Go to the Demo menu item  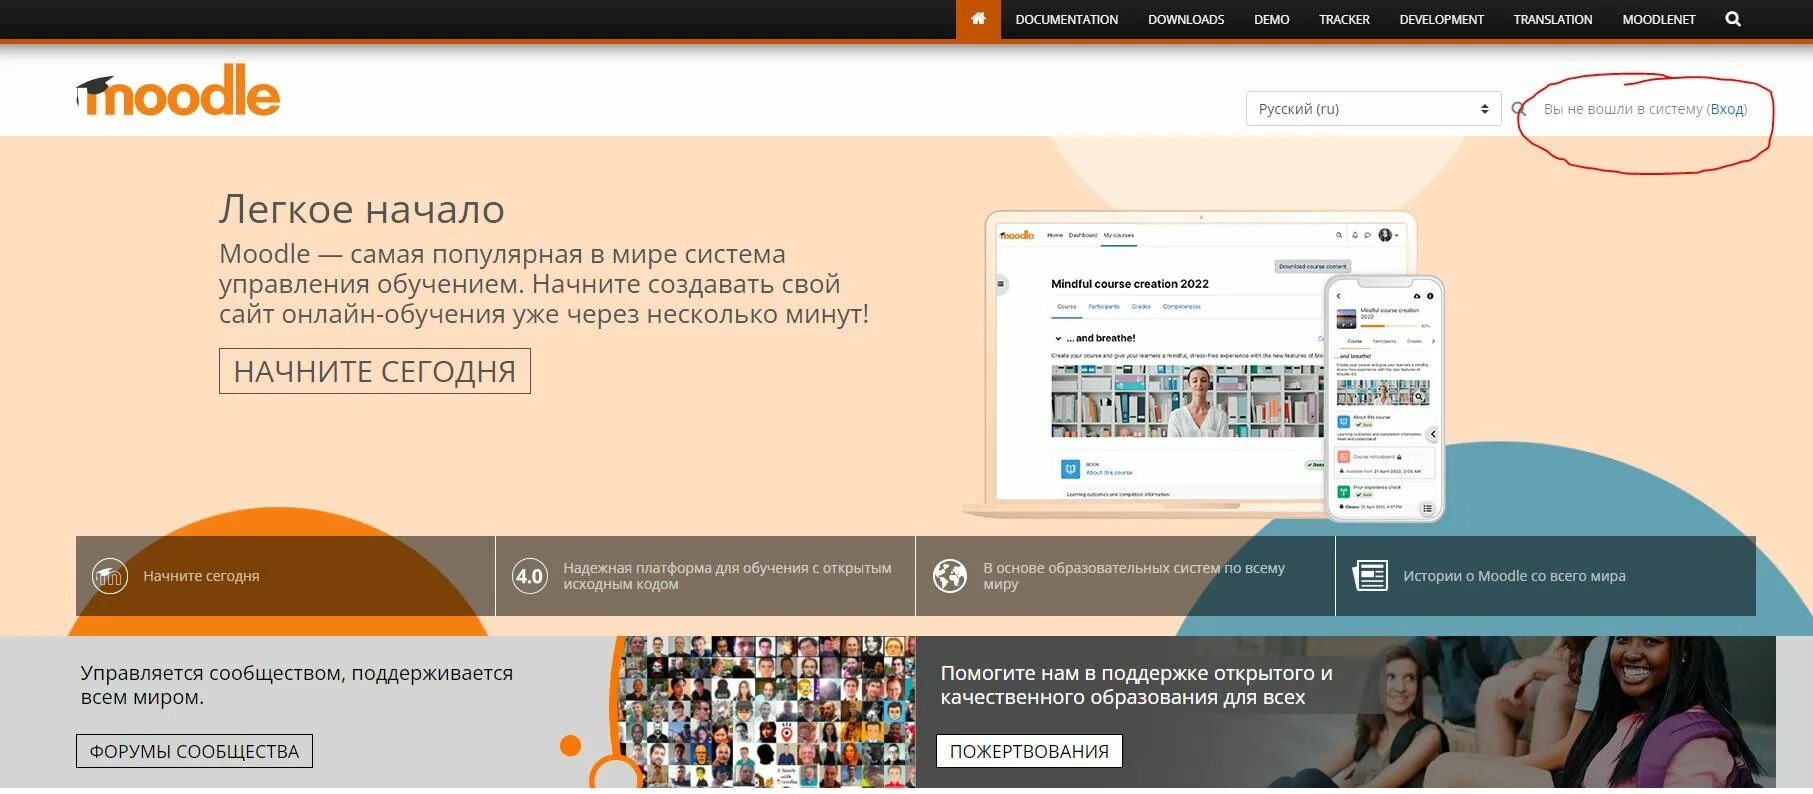point(1271,19)
